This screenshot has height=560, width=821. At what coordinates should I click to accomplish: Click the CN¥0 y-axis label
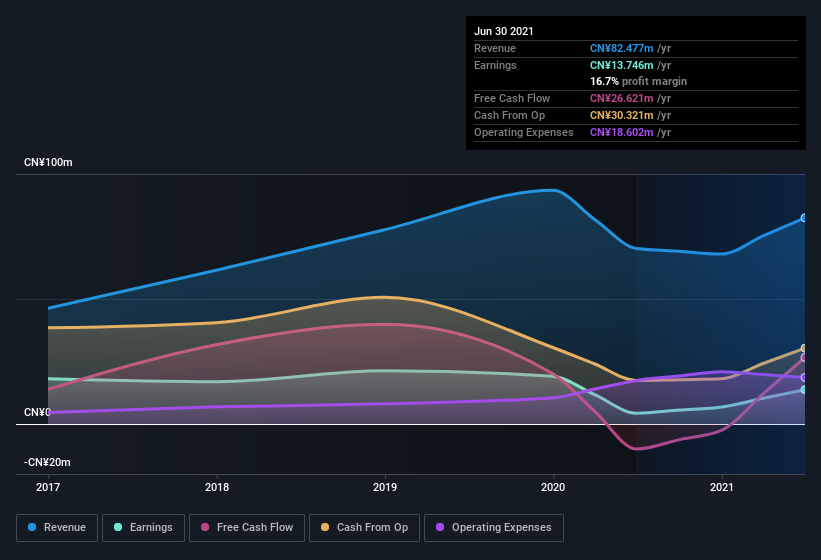tap(37, 412)
